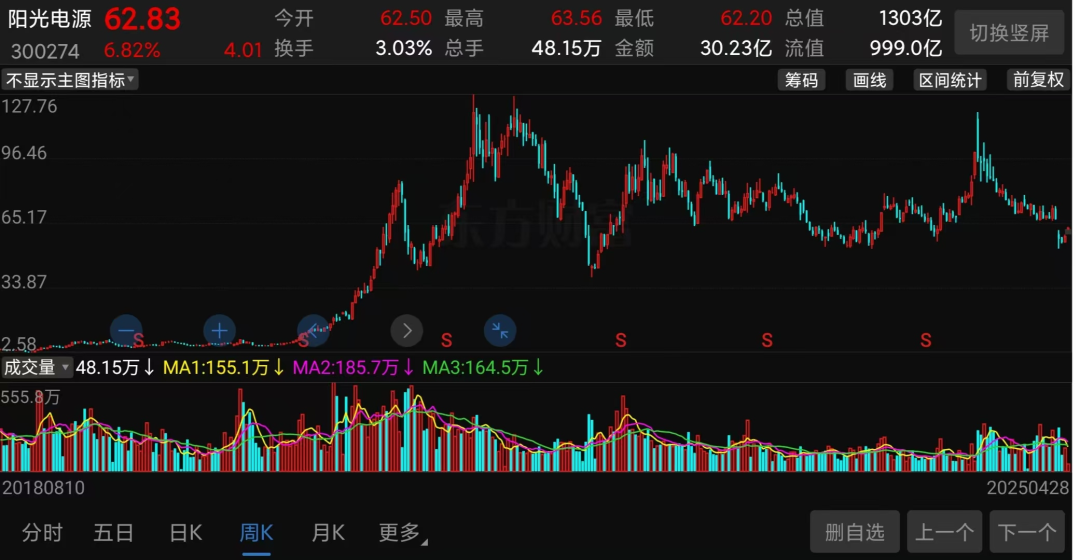Go to next stock with 下一个
Image resolution: width=1080 pixels, height=560 pixels.
point(1027,533)
